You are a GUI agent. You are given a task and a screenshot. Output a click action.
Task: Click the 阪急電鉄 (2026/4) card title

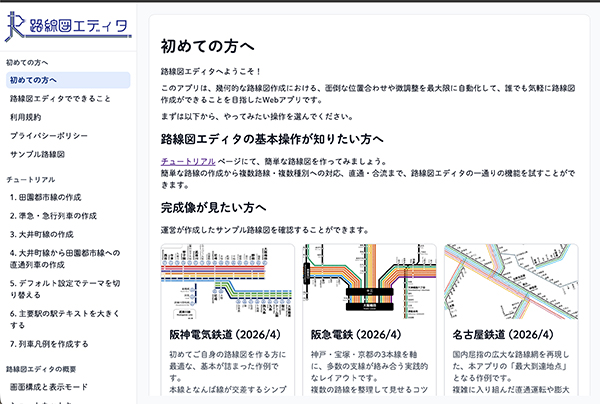356,335
